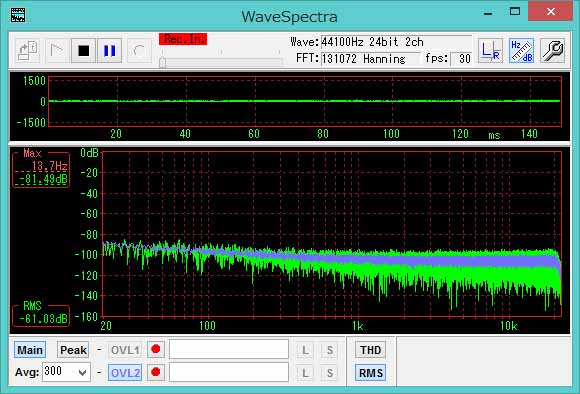Click the OVL1 text input field

229,349
